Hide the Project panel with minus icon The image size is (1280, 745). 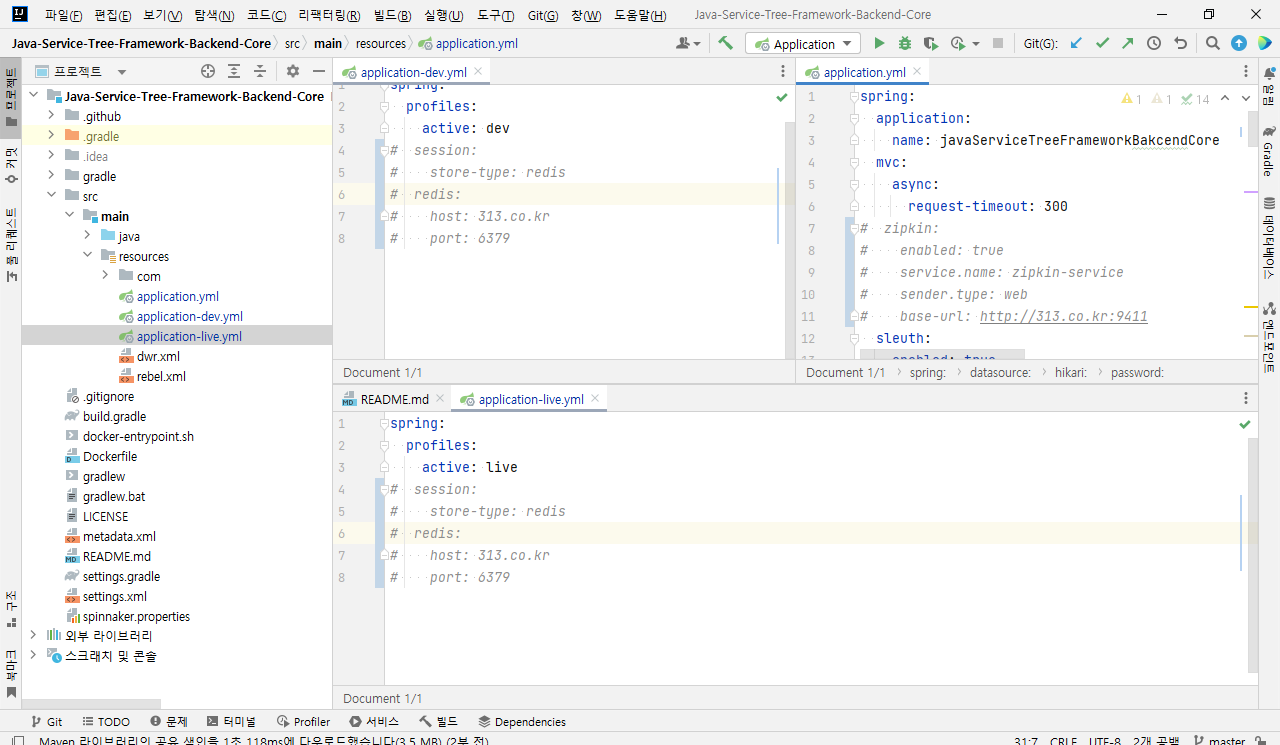319,71
